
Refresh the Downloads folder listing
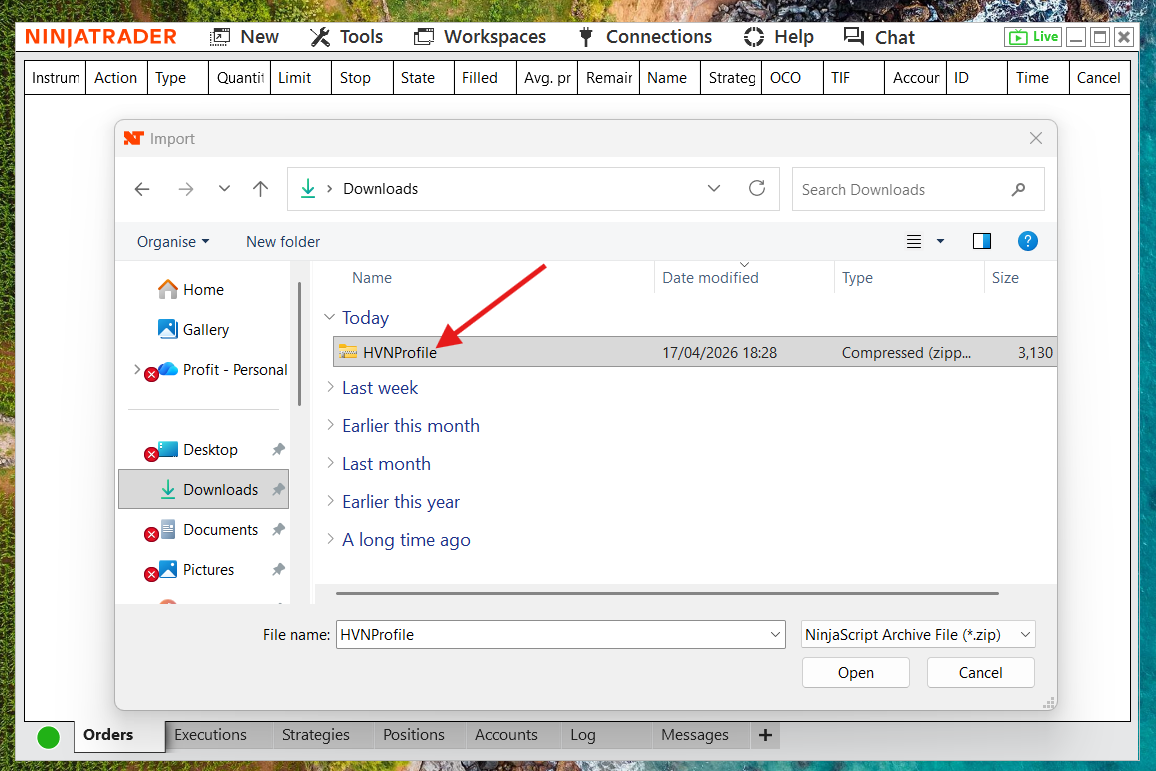click(x=757, y=189)
